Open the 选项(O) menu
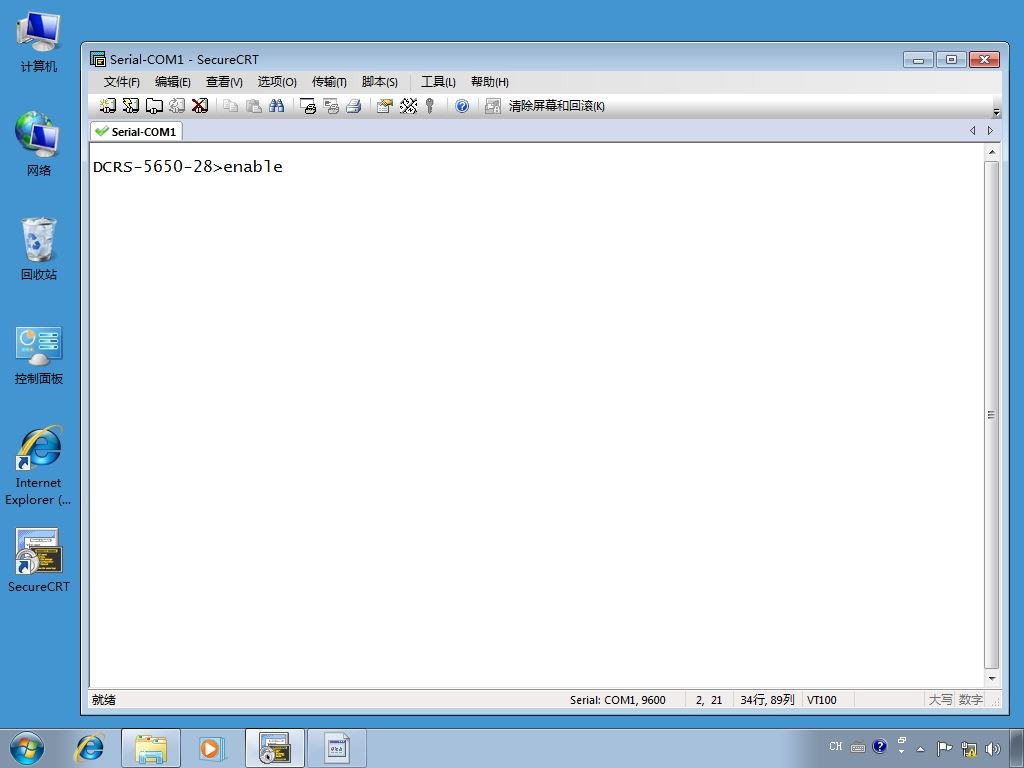 click(277, 82)
